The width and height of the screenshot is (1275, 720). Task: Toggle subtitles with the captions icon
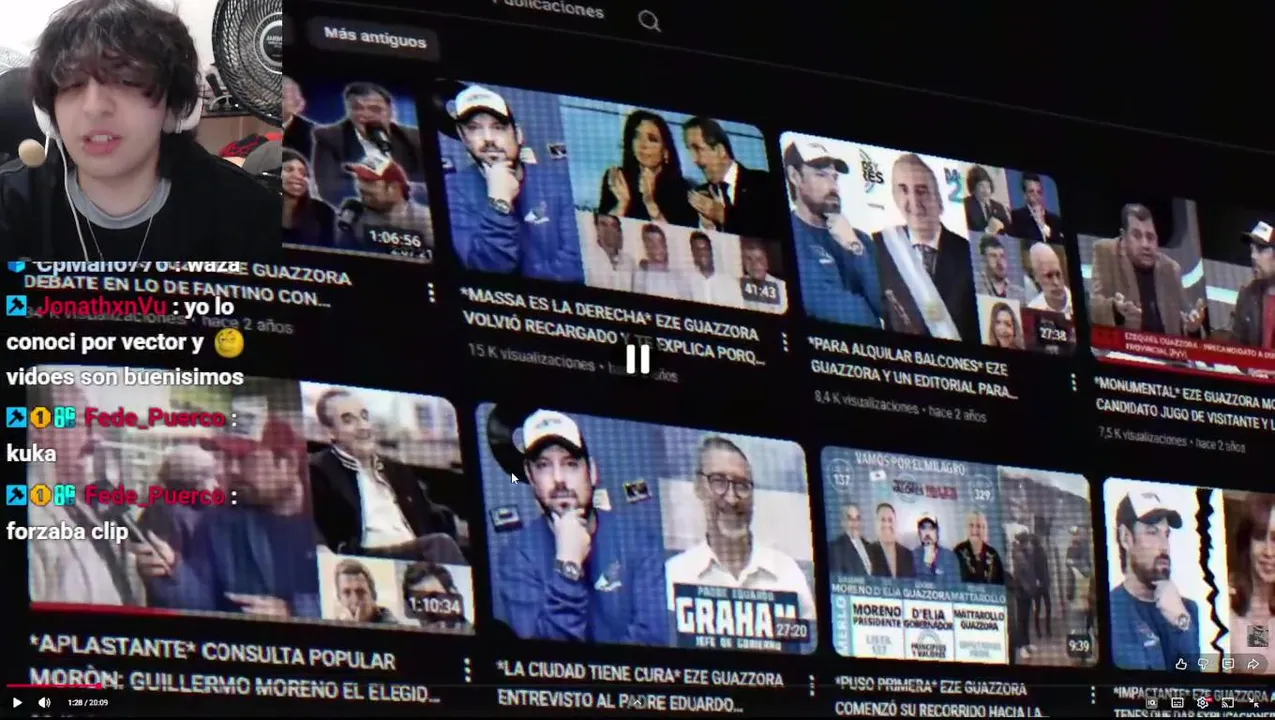coord(1177,703)
